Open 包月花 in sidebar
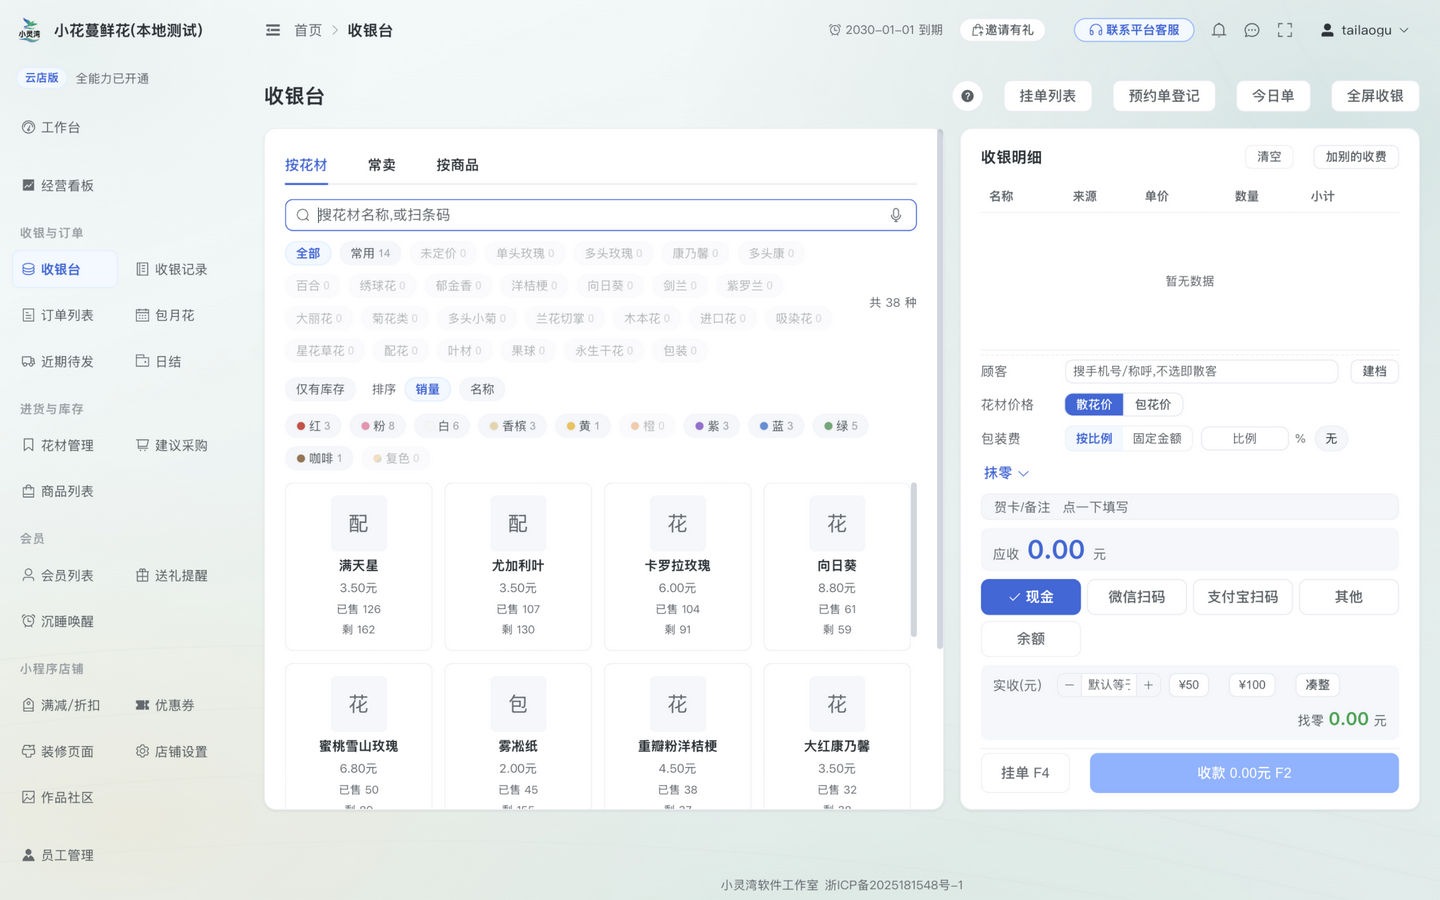Screen dimensions: 1440x900 tap(165, 315)
